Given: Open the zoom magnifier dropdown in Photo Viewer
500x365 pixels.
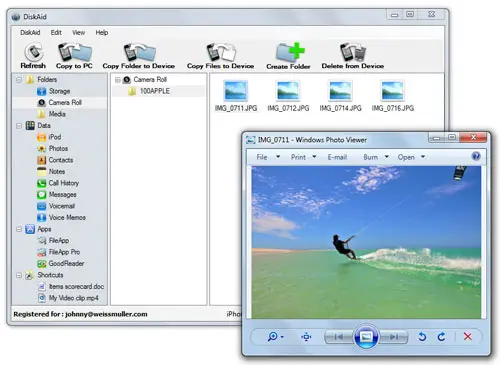Looking at the screenshot, I should [275, 337].
